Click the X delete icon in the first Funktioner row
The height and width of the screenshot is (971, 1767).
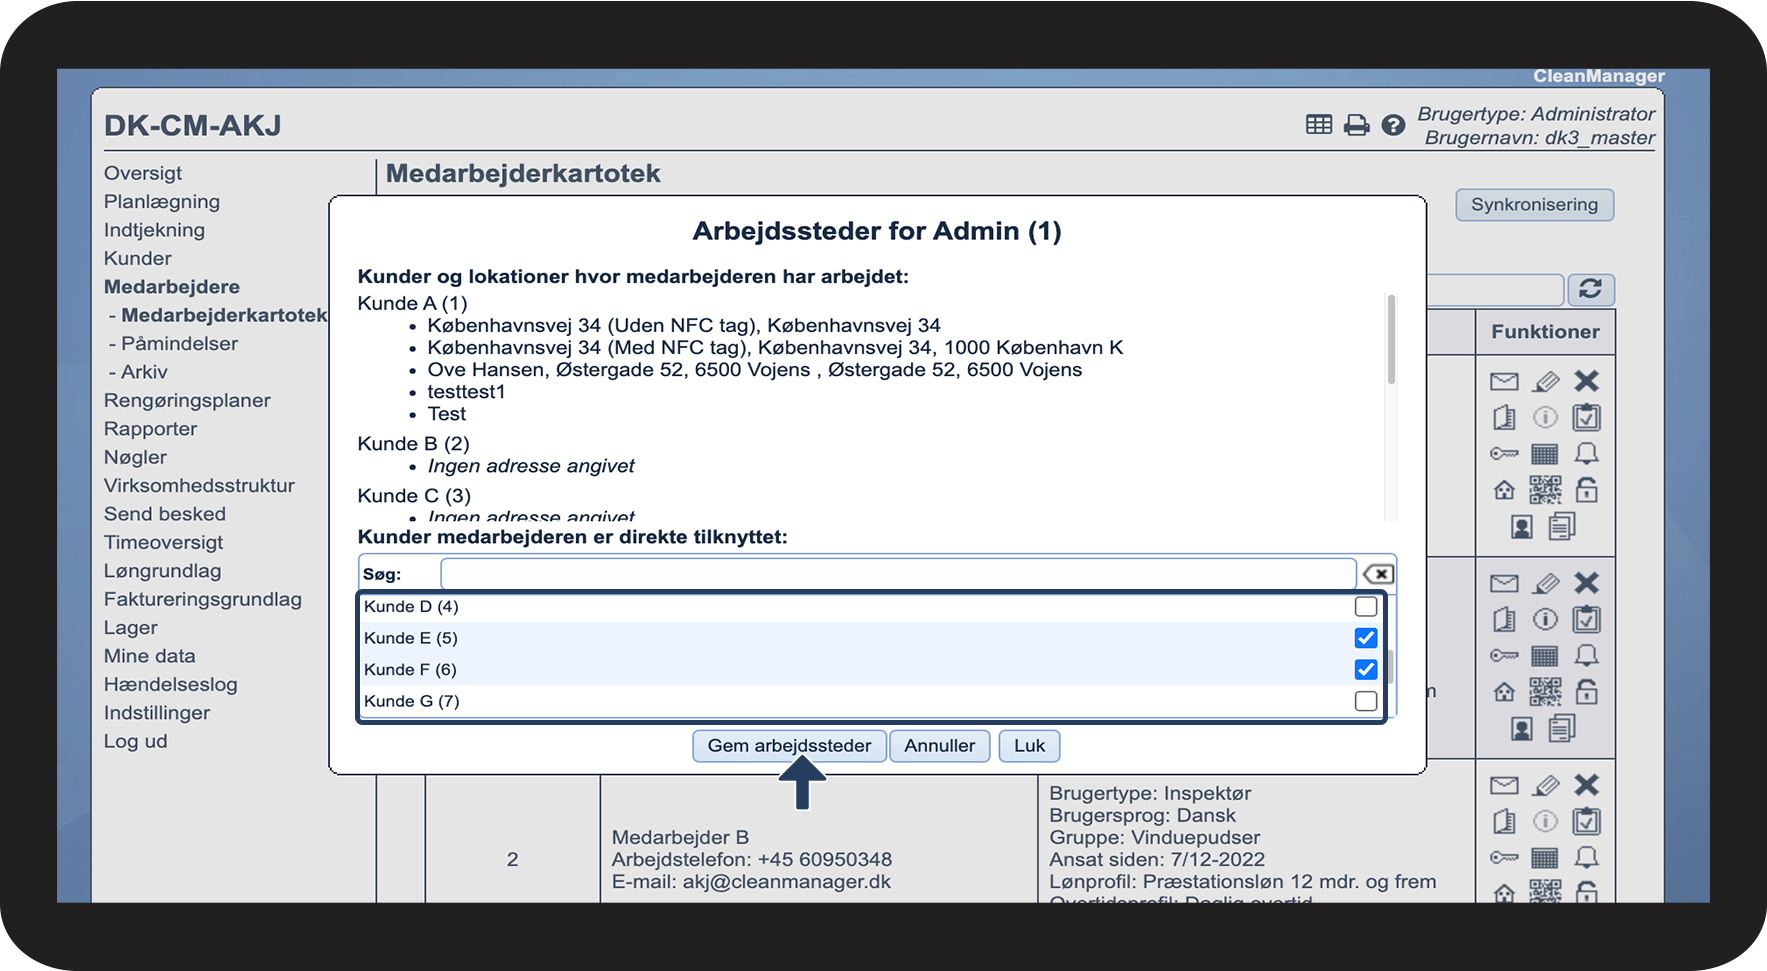(1587, 381)
